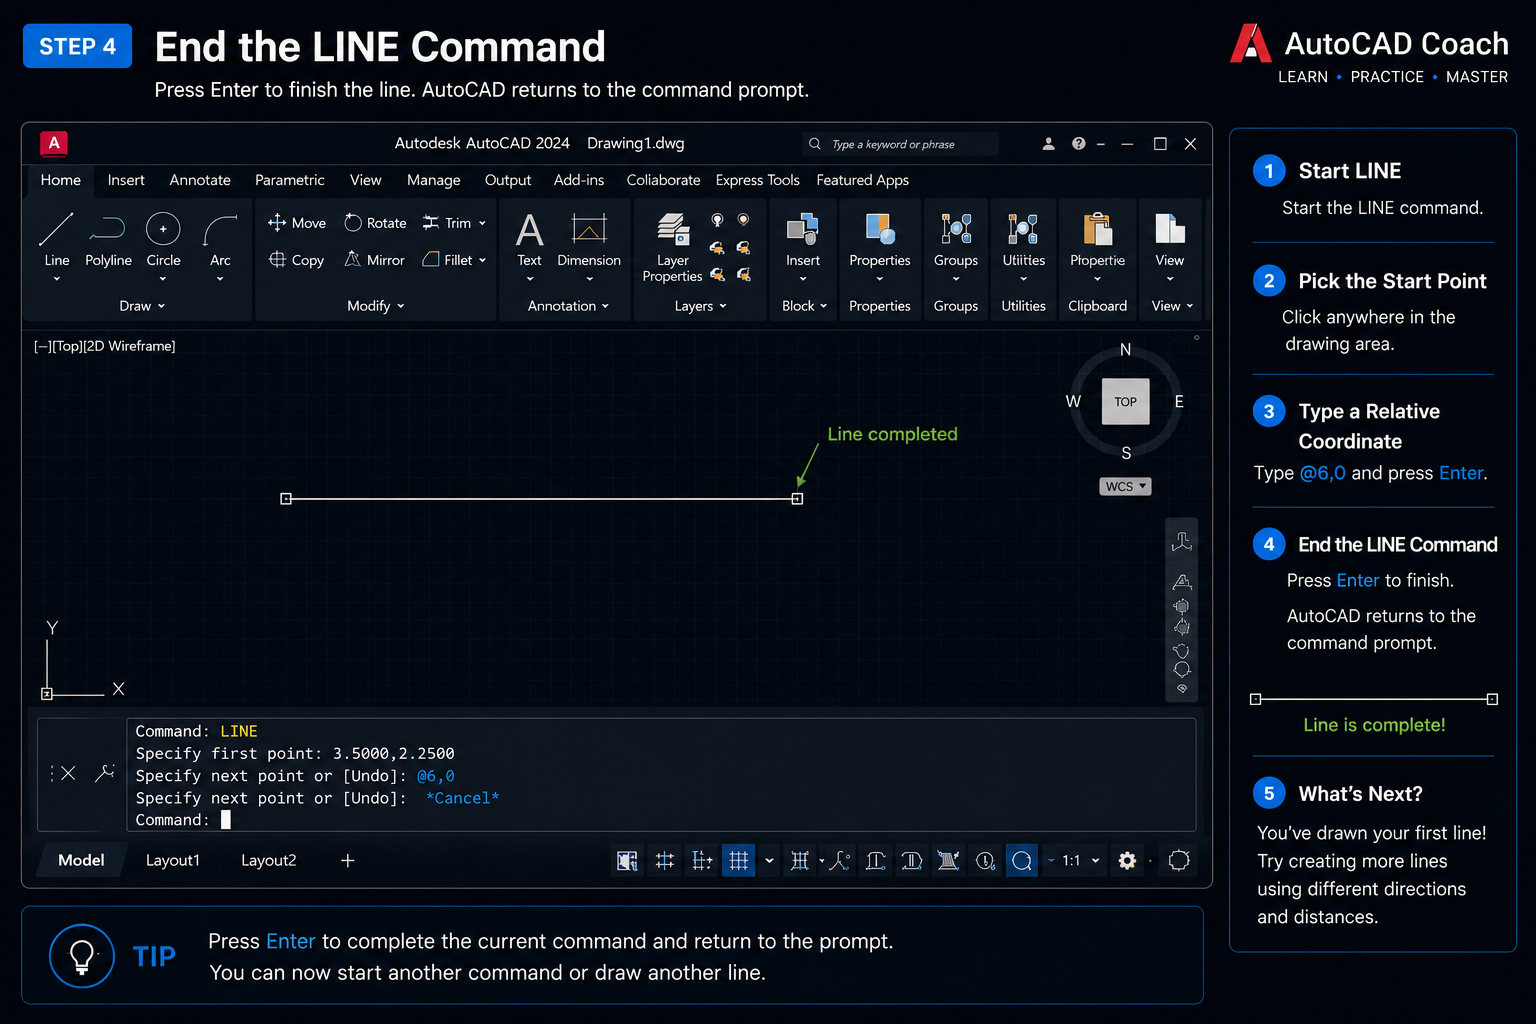Expand the Block panel dropdown
The height and width of the screenshot is (1024, 1536).
pyautogui.click(x=804, y=306)
